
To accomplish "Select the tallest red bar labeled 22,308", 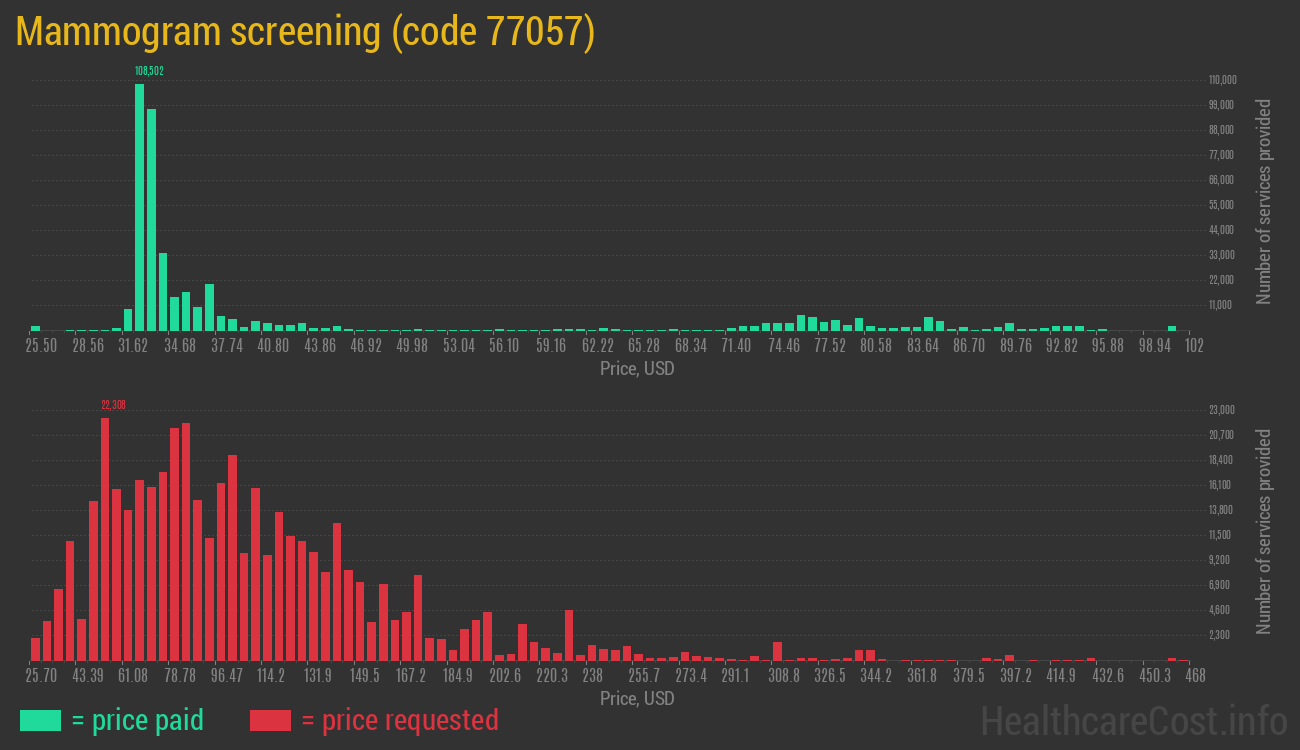I will (x=105, y=538).
